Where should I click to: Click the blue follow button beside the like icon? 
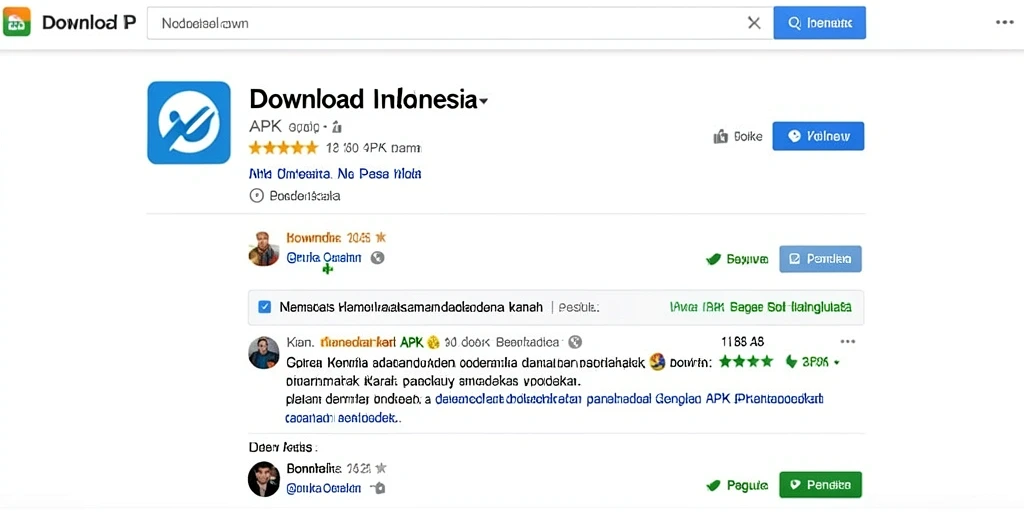[x=818, y=136]
